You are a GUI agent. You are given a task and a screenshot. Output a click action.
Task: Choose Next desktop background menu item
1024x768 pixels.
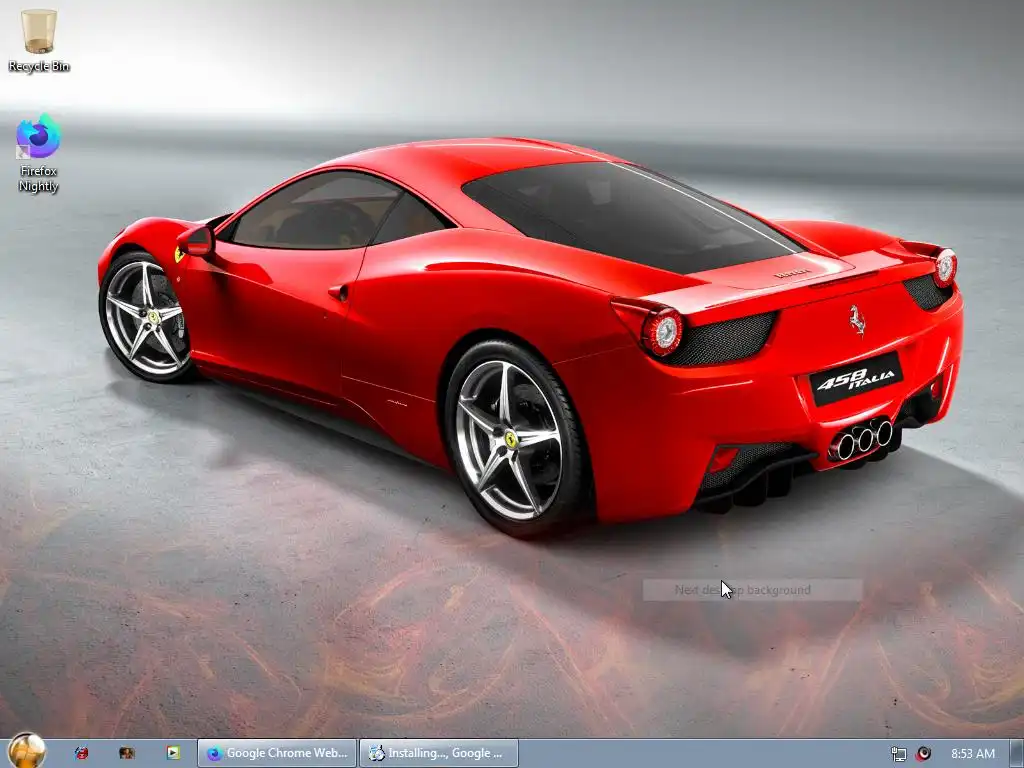coord(752,590)
